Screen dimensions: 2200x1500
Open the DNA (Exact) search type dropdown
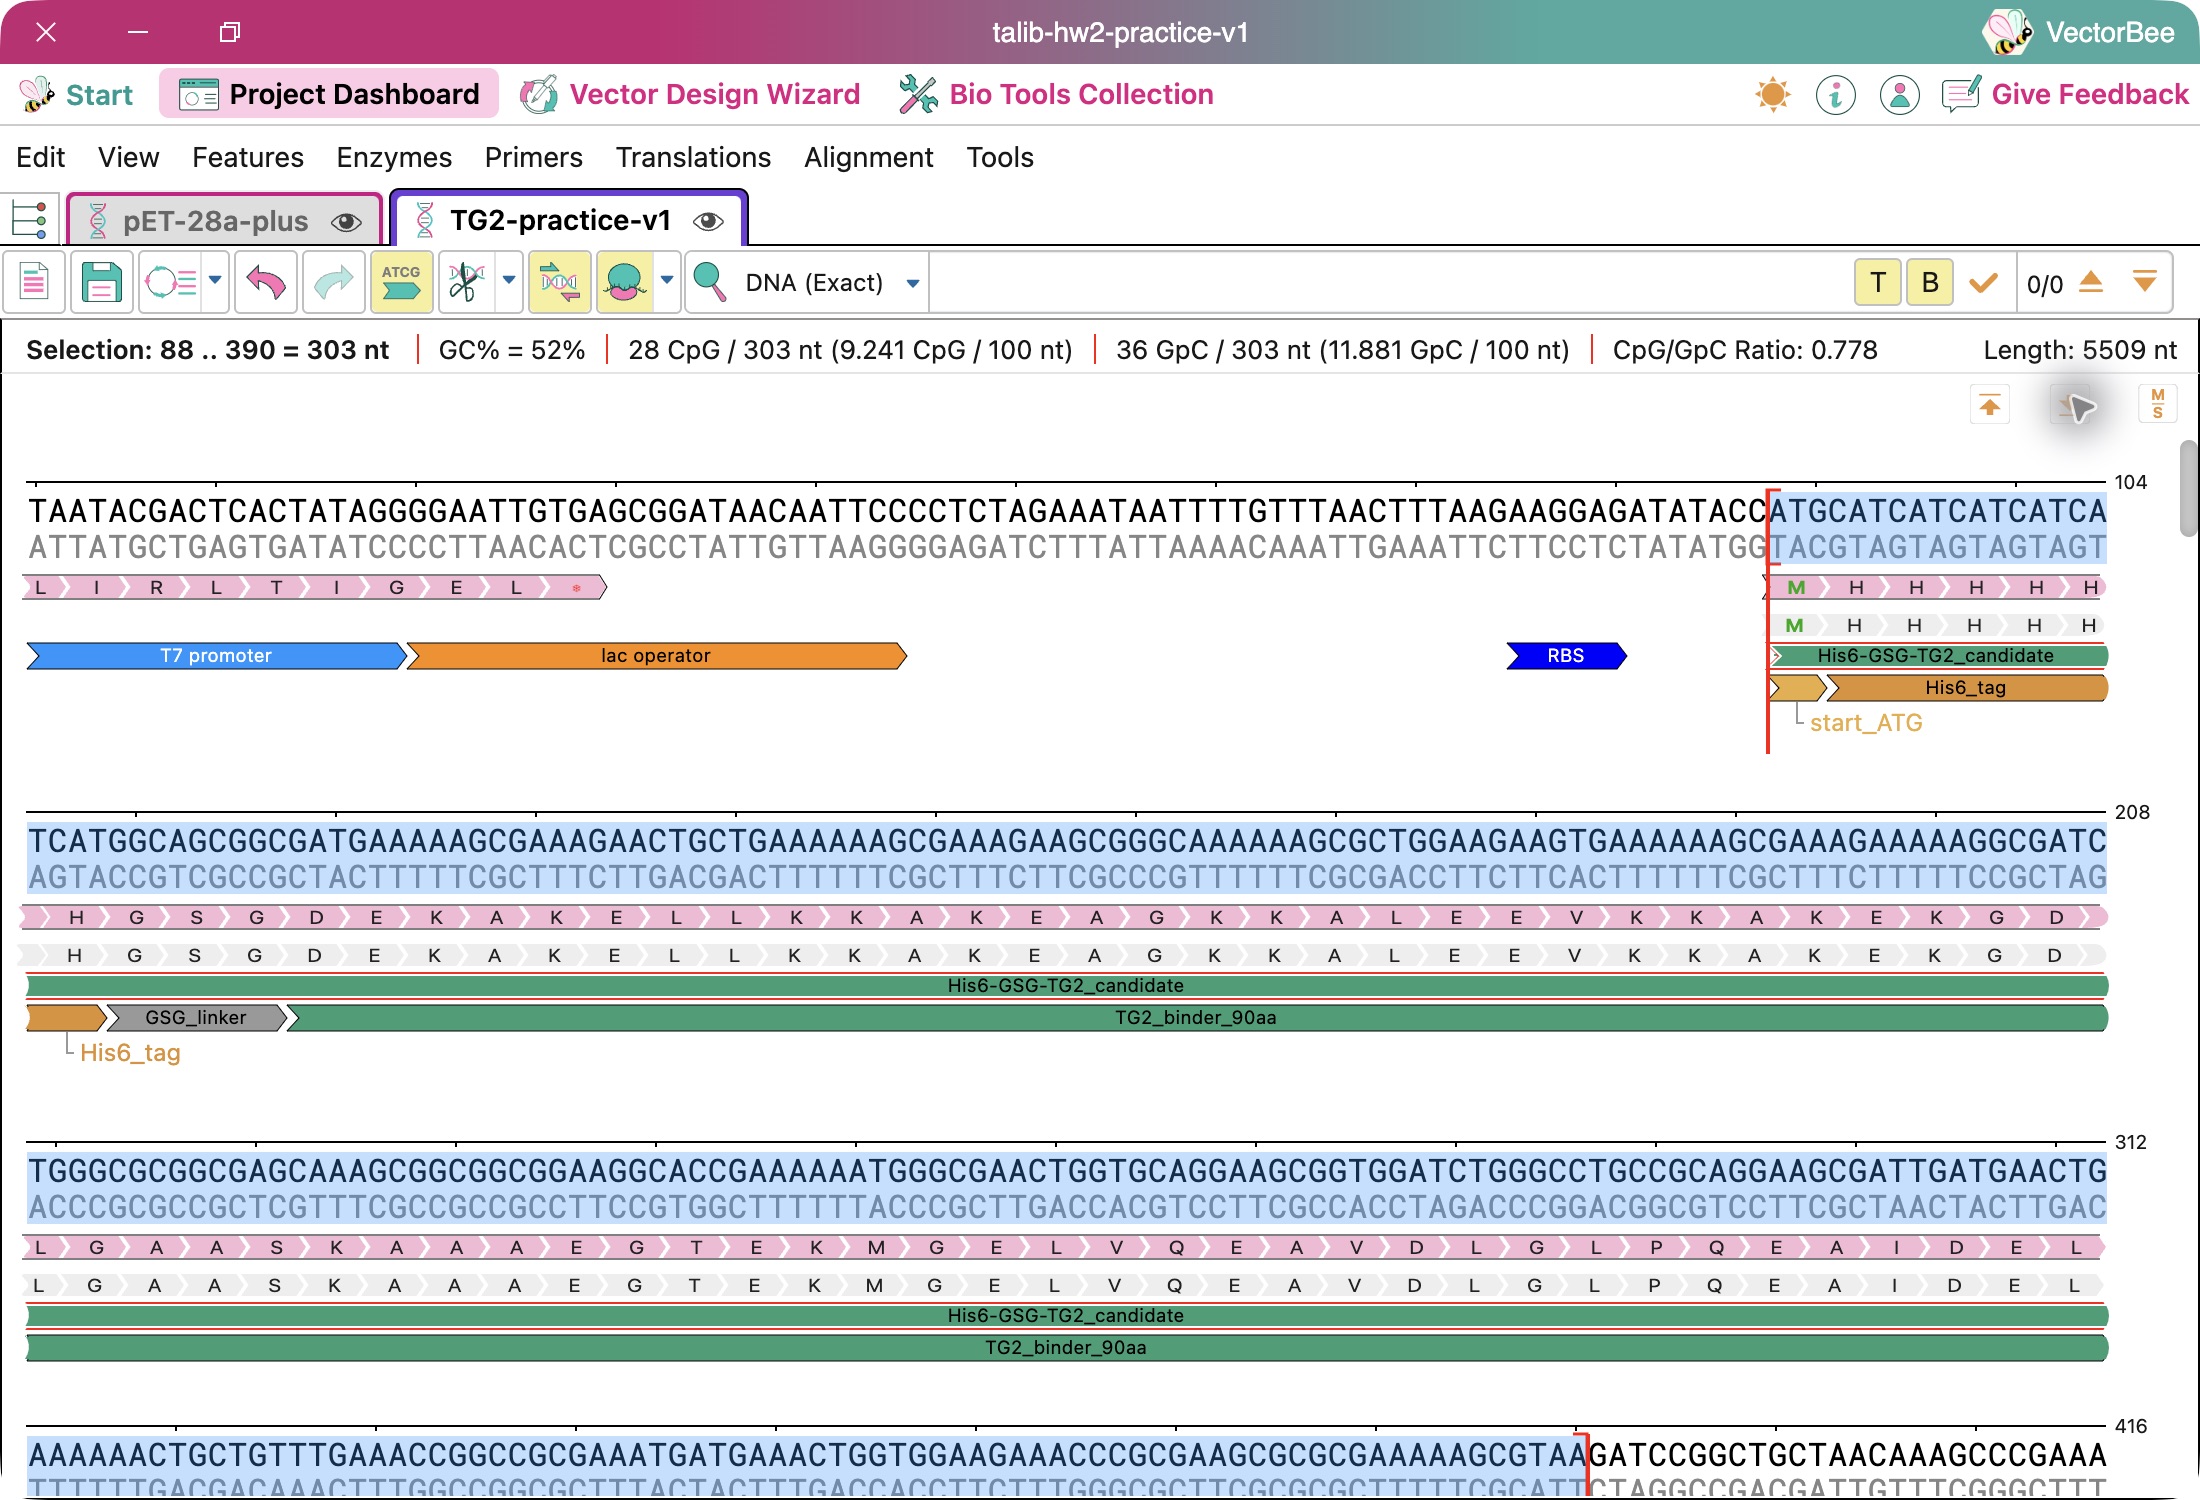[831, 283]
